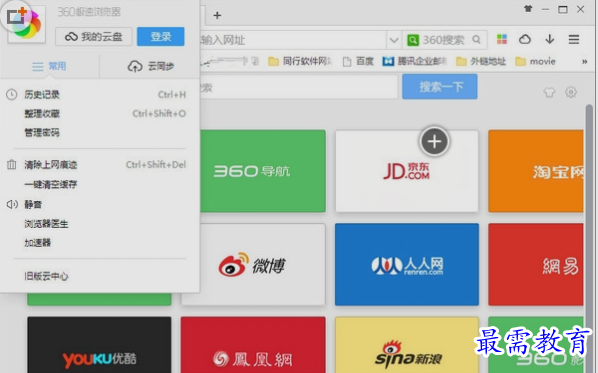Open 同行软件网 bookmark folder
This screenshot has width=598, height=373.
coord(300,61)
